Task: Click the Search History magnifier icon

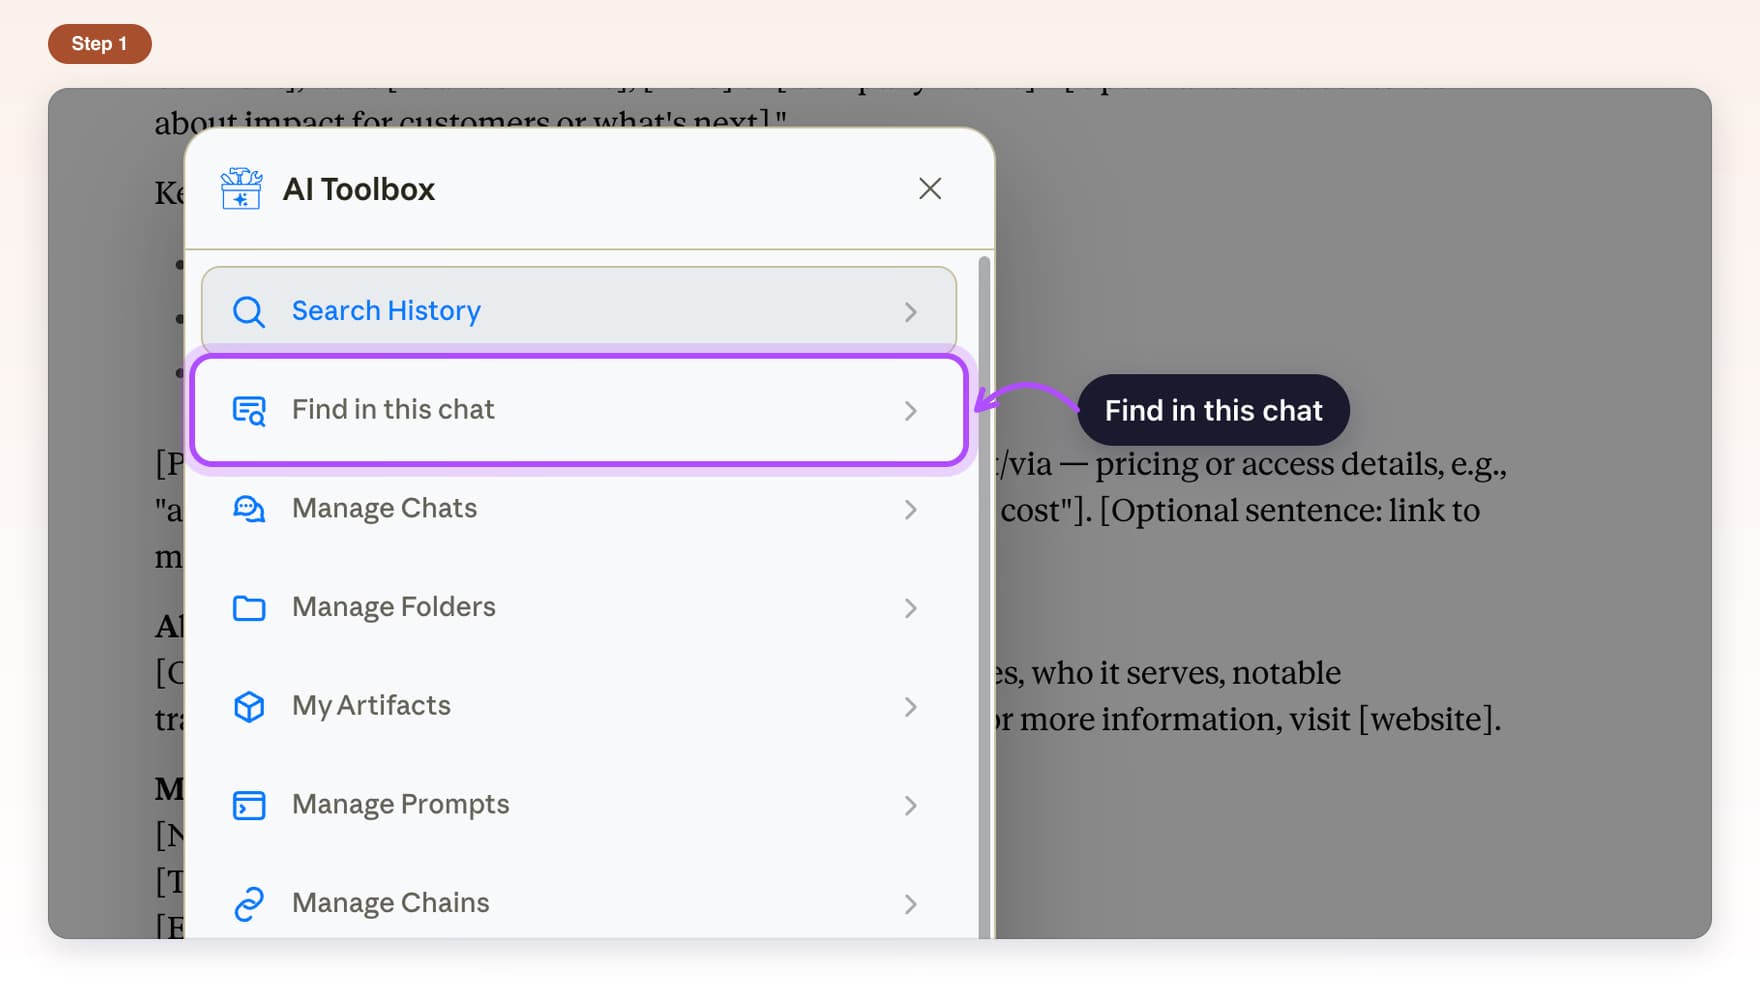Action: click(249, 312)
